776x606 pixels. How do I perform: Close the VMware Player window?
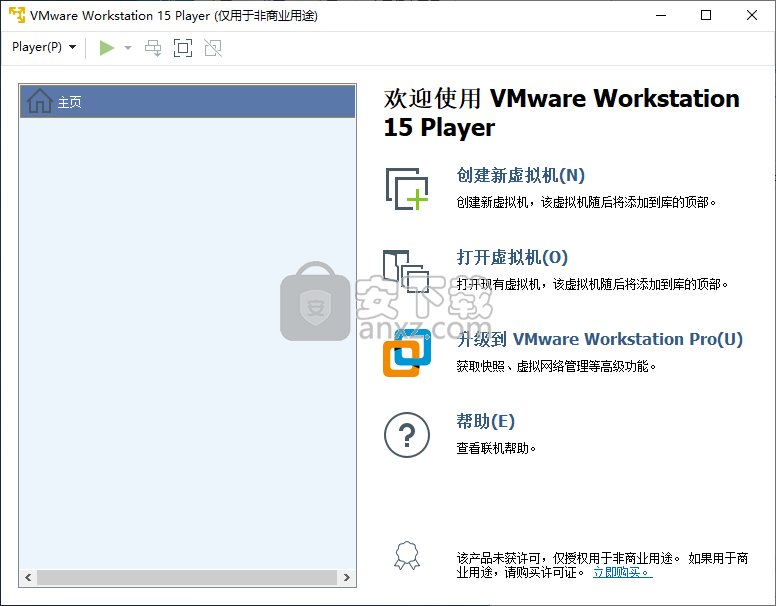752,15
